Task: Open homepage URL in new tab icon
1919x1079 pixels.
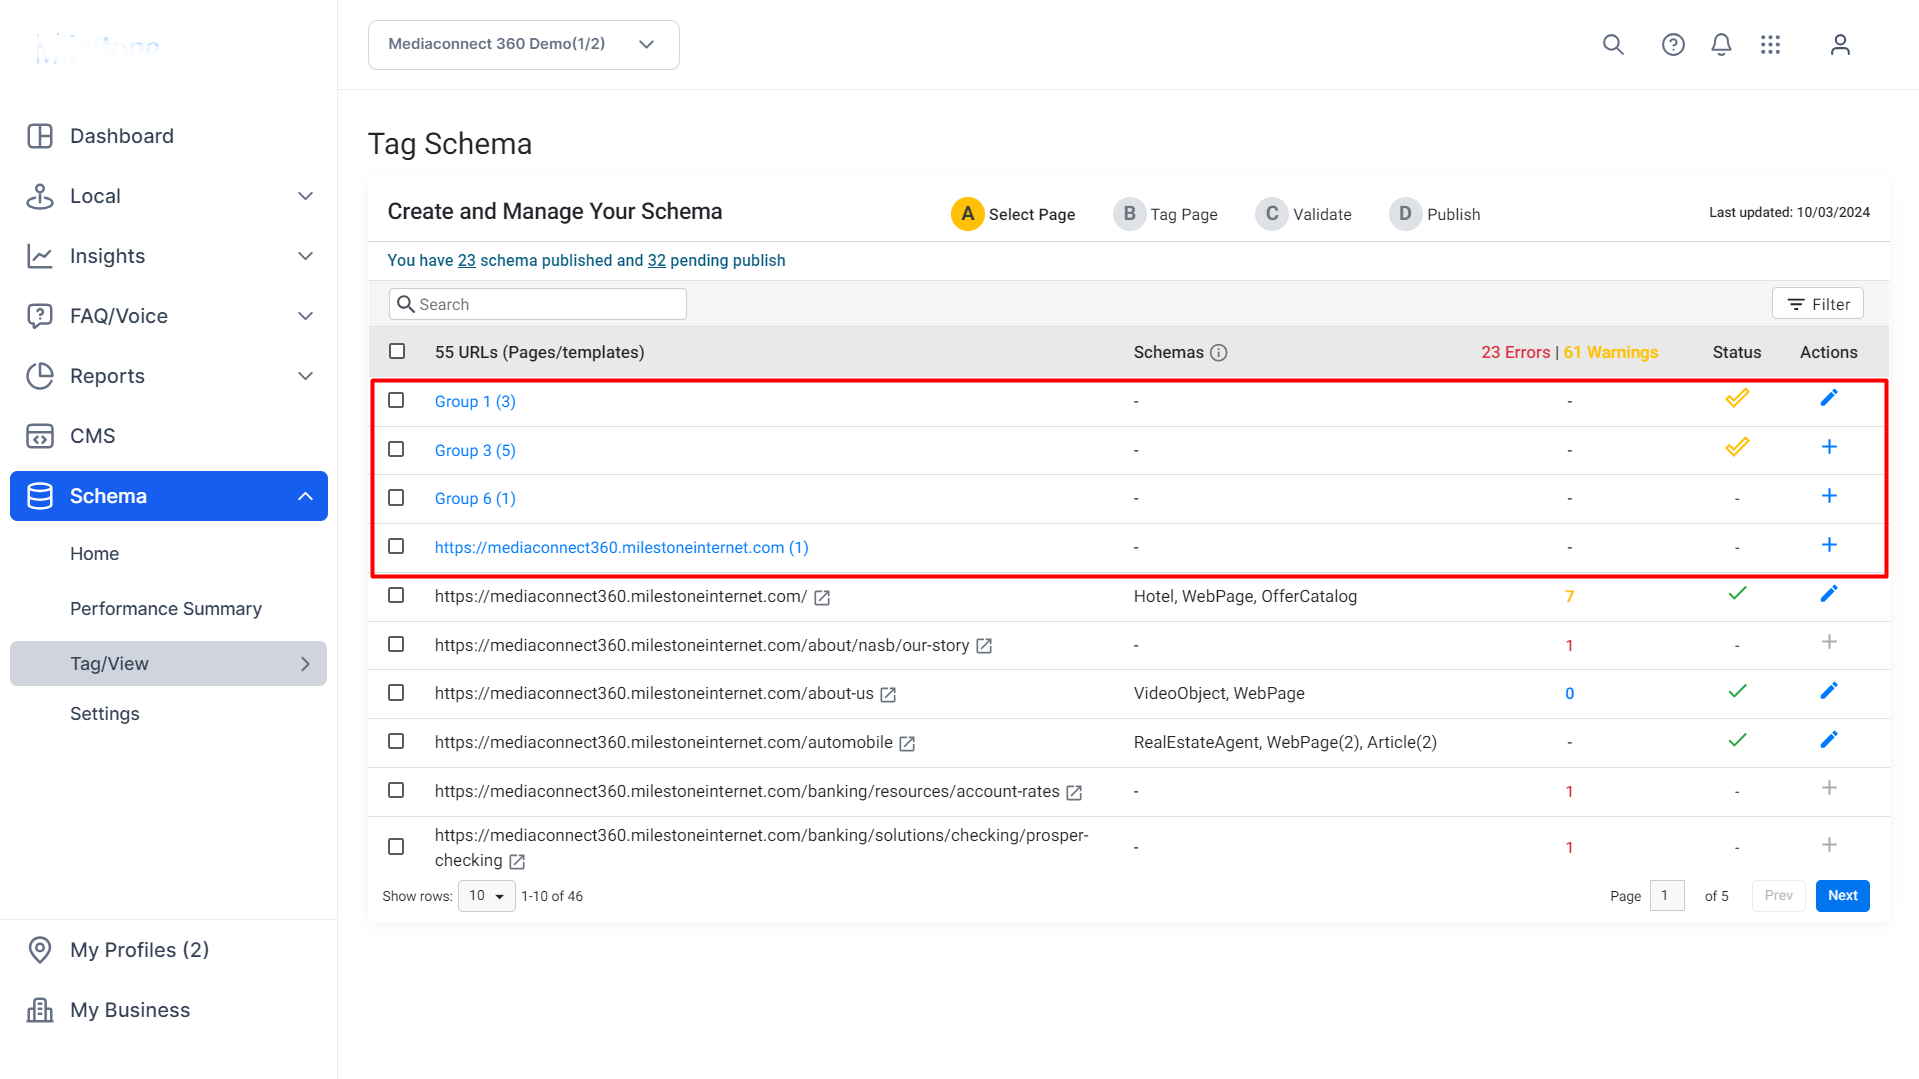Action: (x=822, y=598)
